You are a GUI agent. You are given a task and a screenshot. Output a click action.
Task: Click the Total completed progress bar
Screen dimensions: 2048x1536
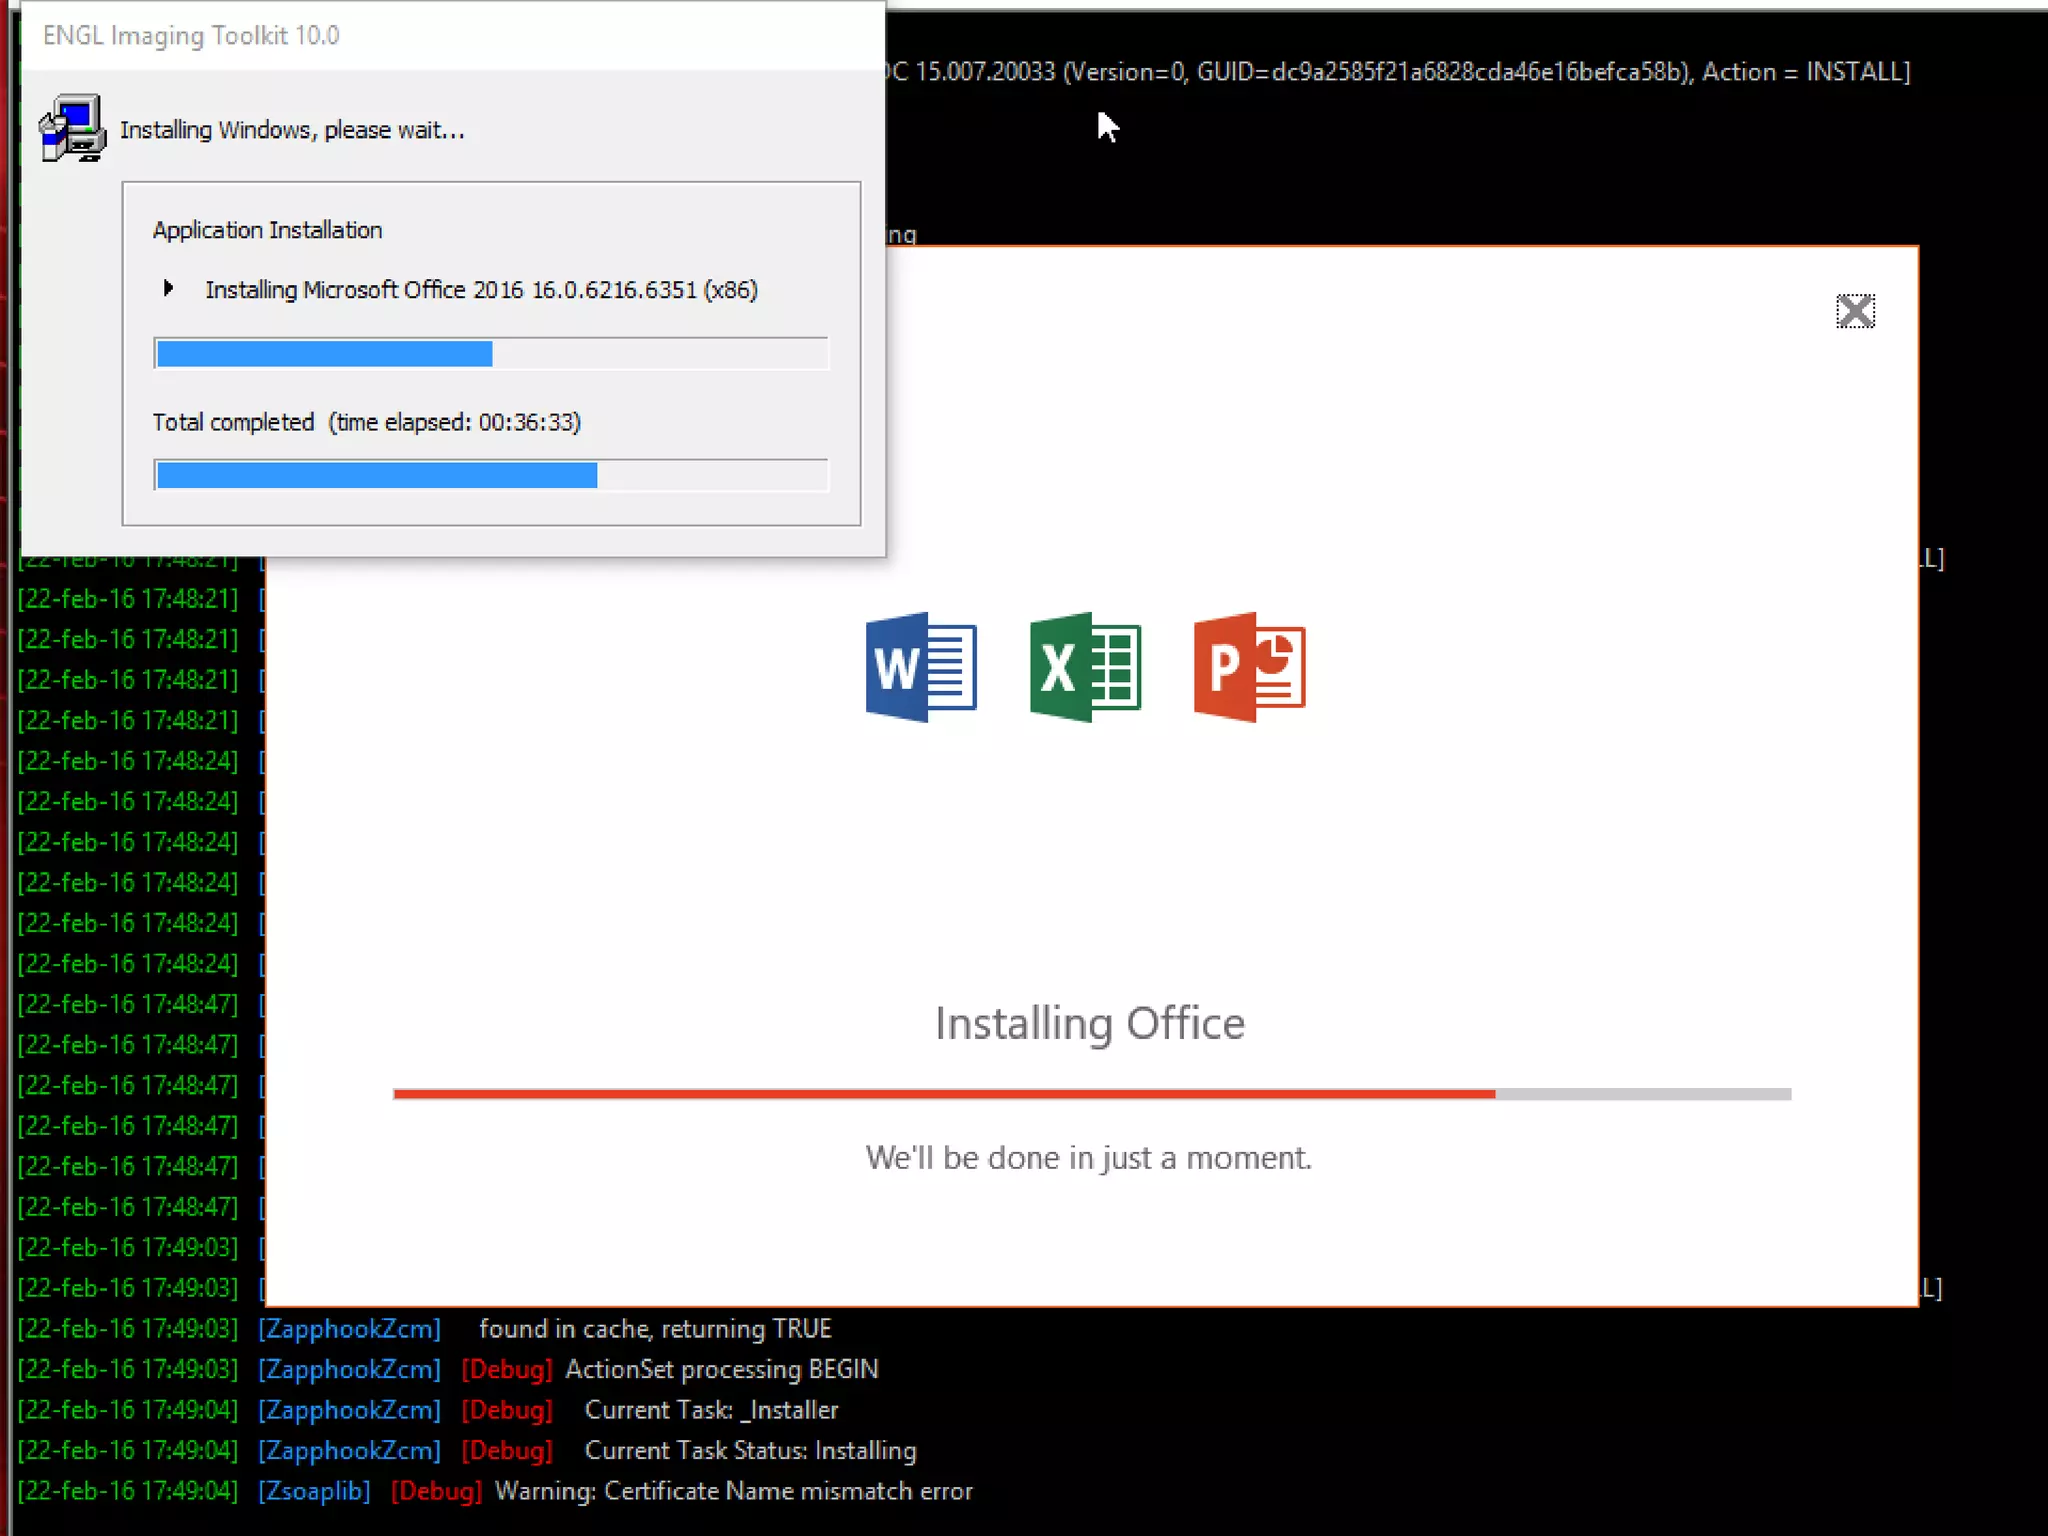[x=491, y=475]
